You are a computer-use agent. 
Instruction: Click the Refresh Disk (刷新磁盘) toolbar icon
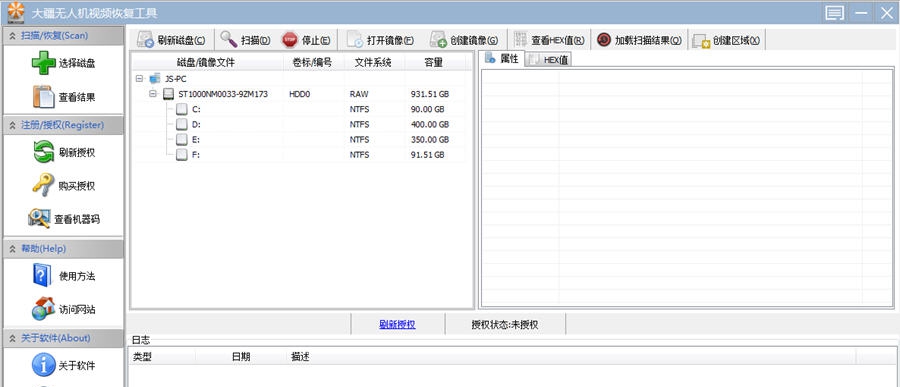pos(146,40)
